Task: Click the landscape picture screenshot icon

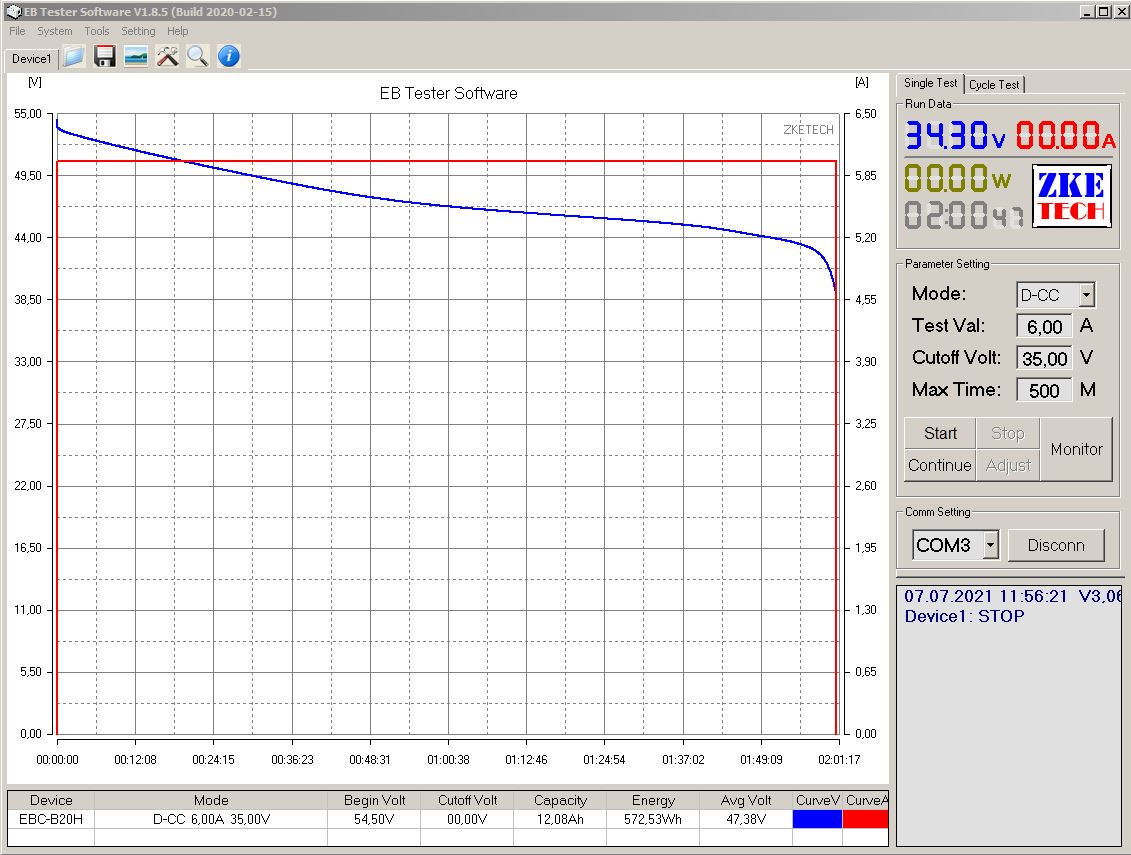Action: click(135, 57)
